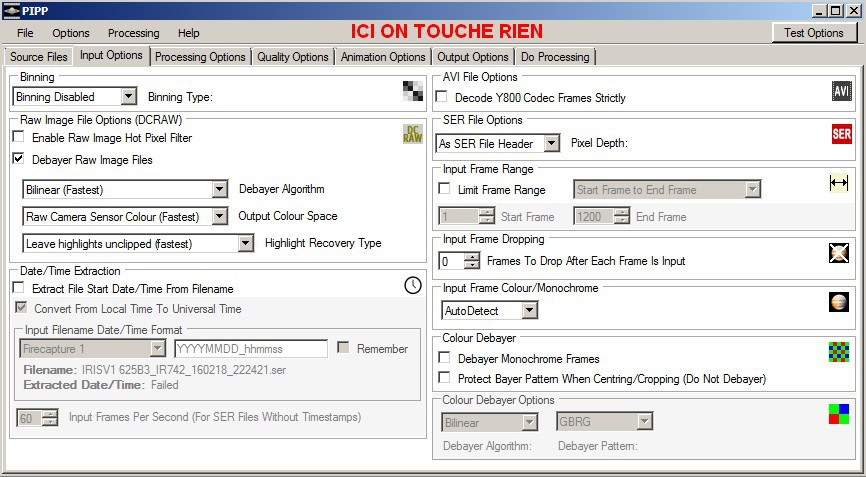Click the clock icon in Date/Time Extraction
Image resolution: width=866 pixels, height=477 pixels.
(413, 285)
